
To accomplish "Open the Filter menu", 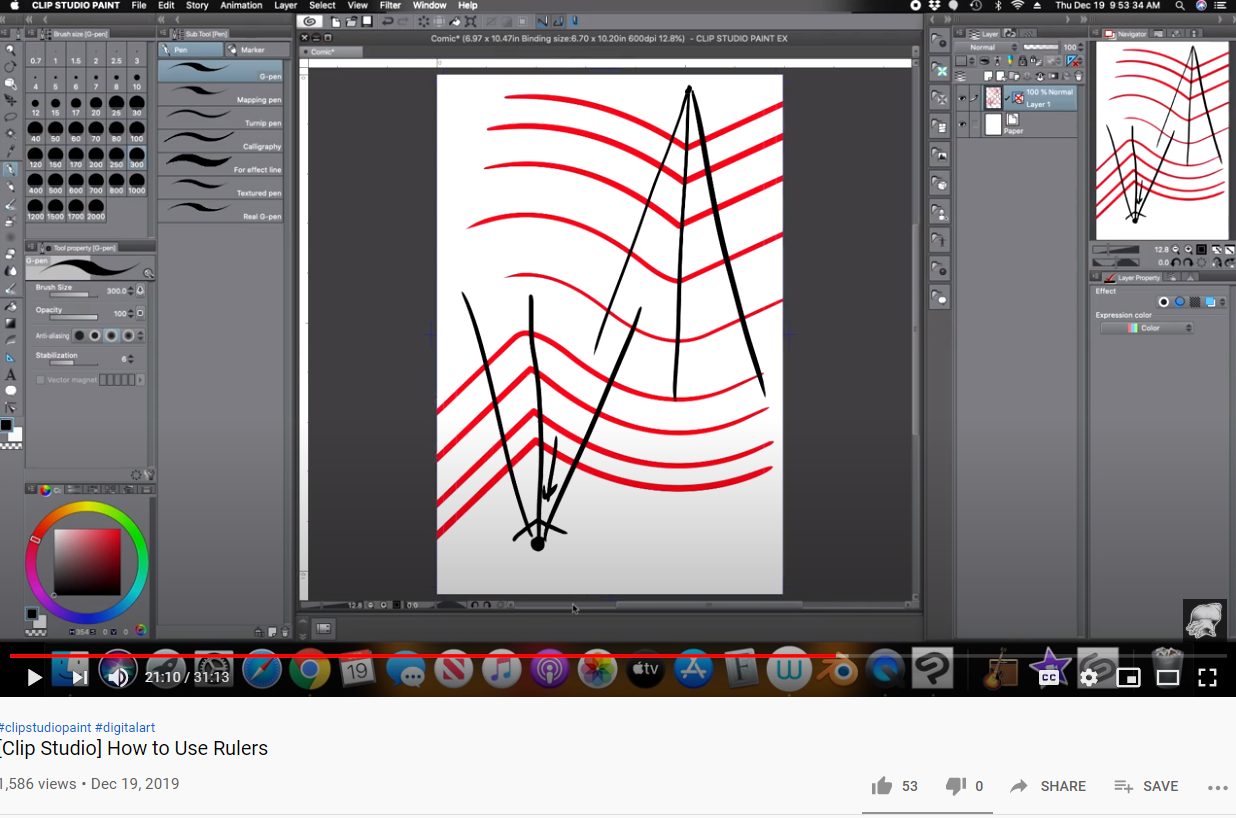I will click(390, 6).
